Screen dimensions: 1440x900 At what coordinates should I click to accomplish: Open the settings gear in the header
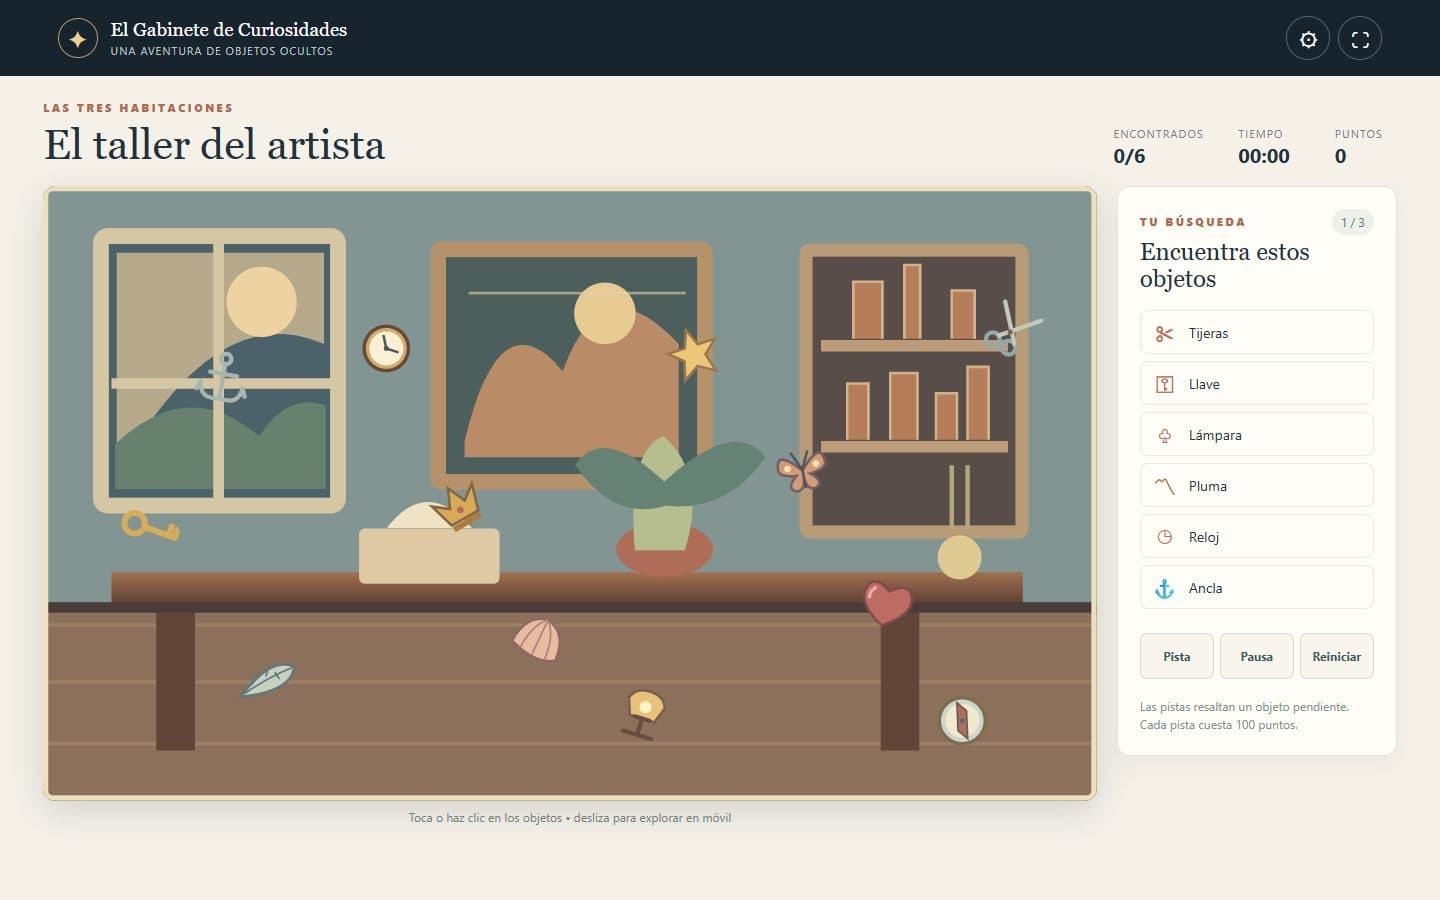(x=1308, y=39)
